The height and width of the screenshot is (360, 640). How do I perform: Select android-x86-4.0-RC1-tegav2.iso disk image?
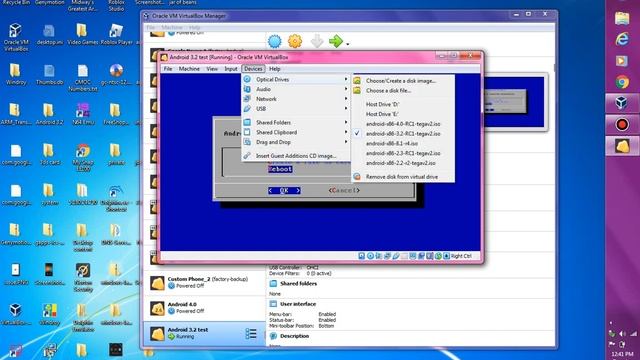pos(403,124)
